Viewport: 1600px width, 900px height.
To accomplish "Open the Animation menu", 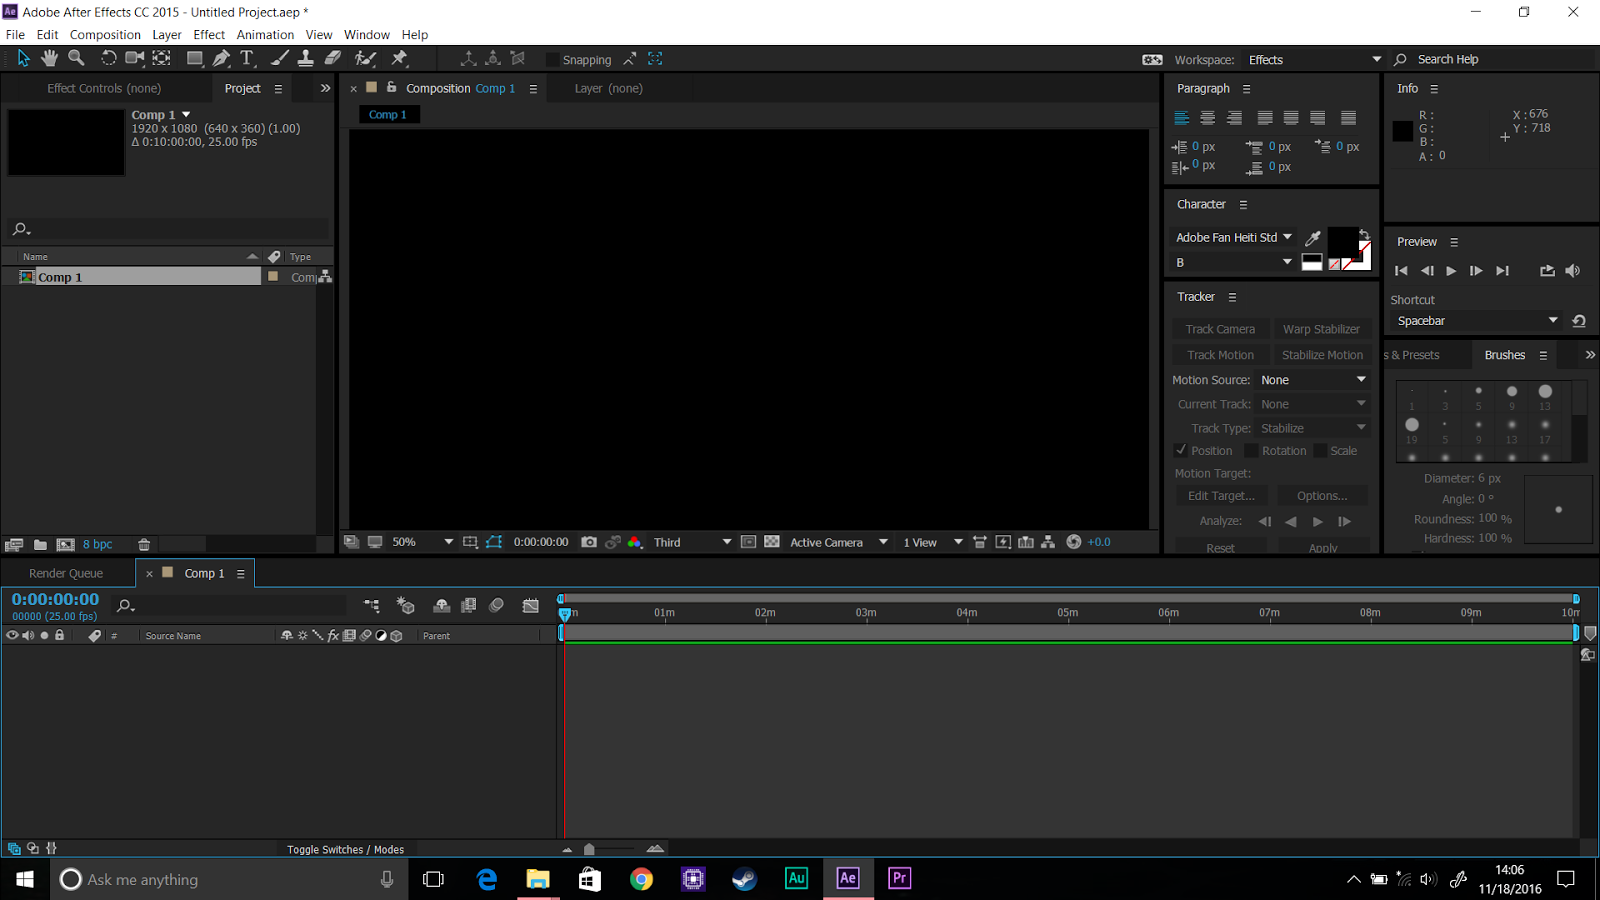I will coord(265,34).
